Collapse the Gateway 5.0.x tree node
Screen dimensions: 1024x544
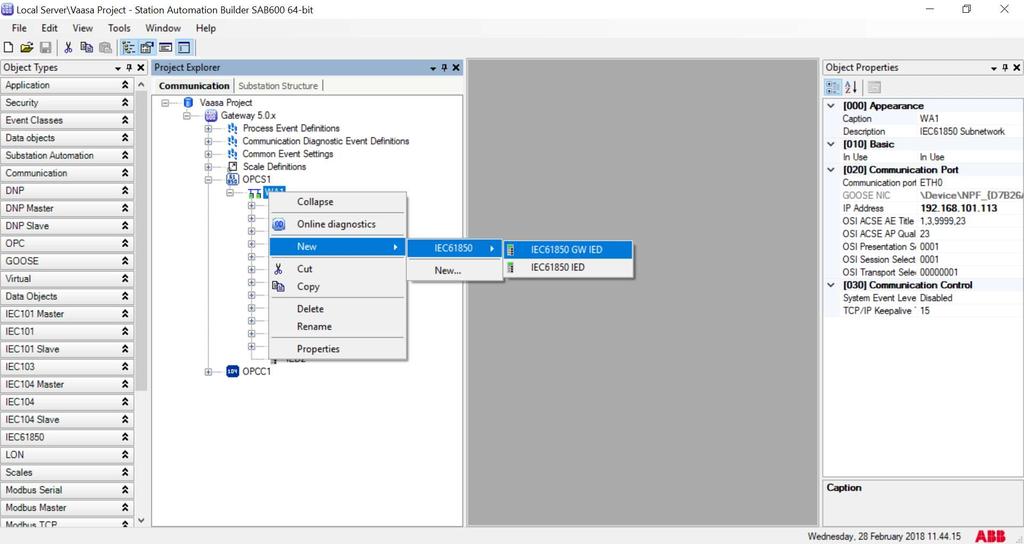click(187, 116)
